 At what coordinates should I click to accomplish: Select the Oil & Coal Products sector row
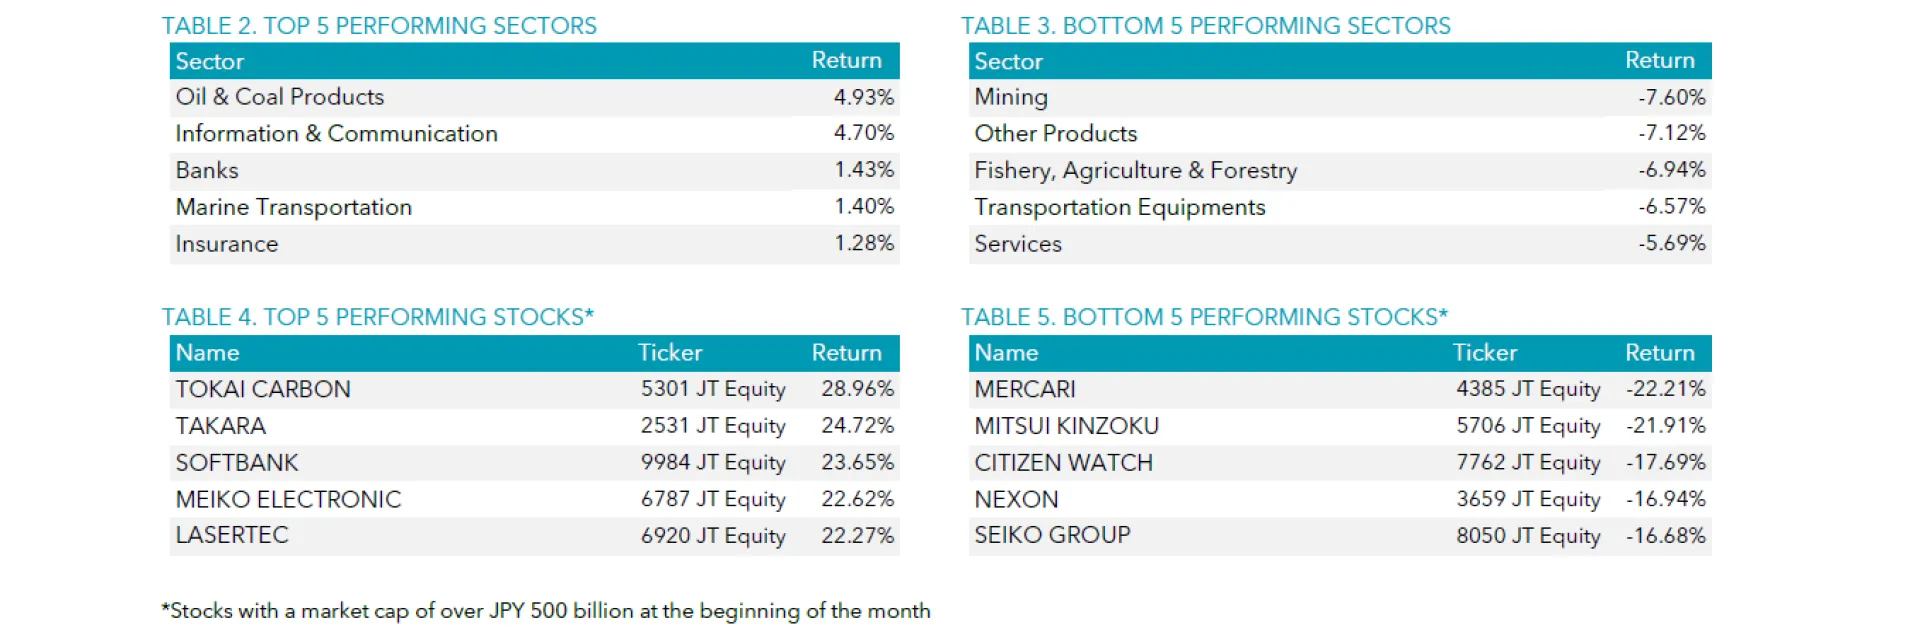coord(534,97)
